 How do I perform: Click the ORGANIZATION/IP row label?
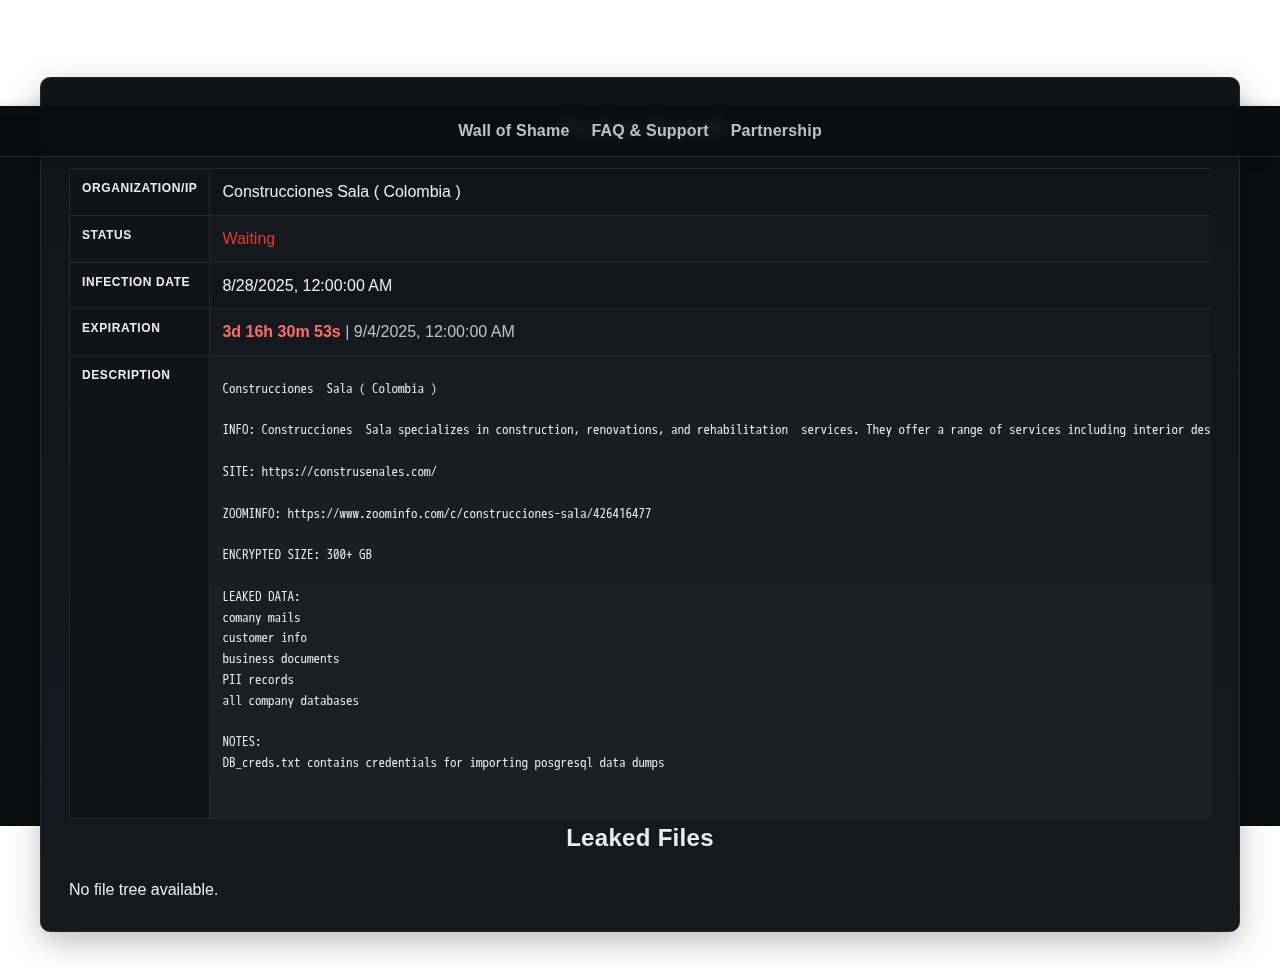click(139, 188)
